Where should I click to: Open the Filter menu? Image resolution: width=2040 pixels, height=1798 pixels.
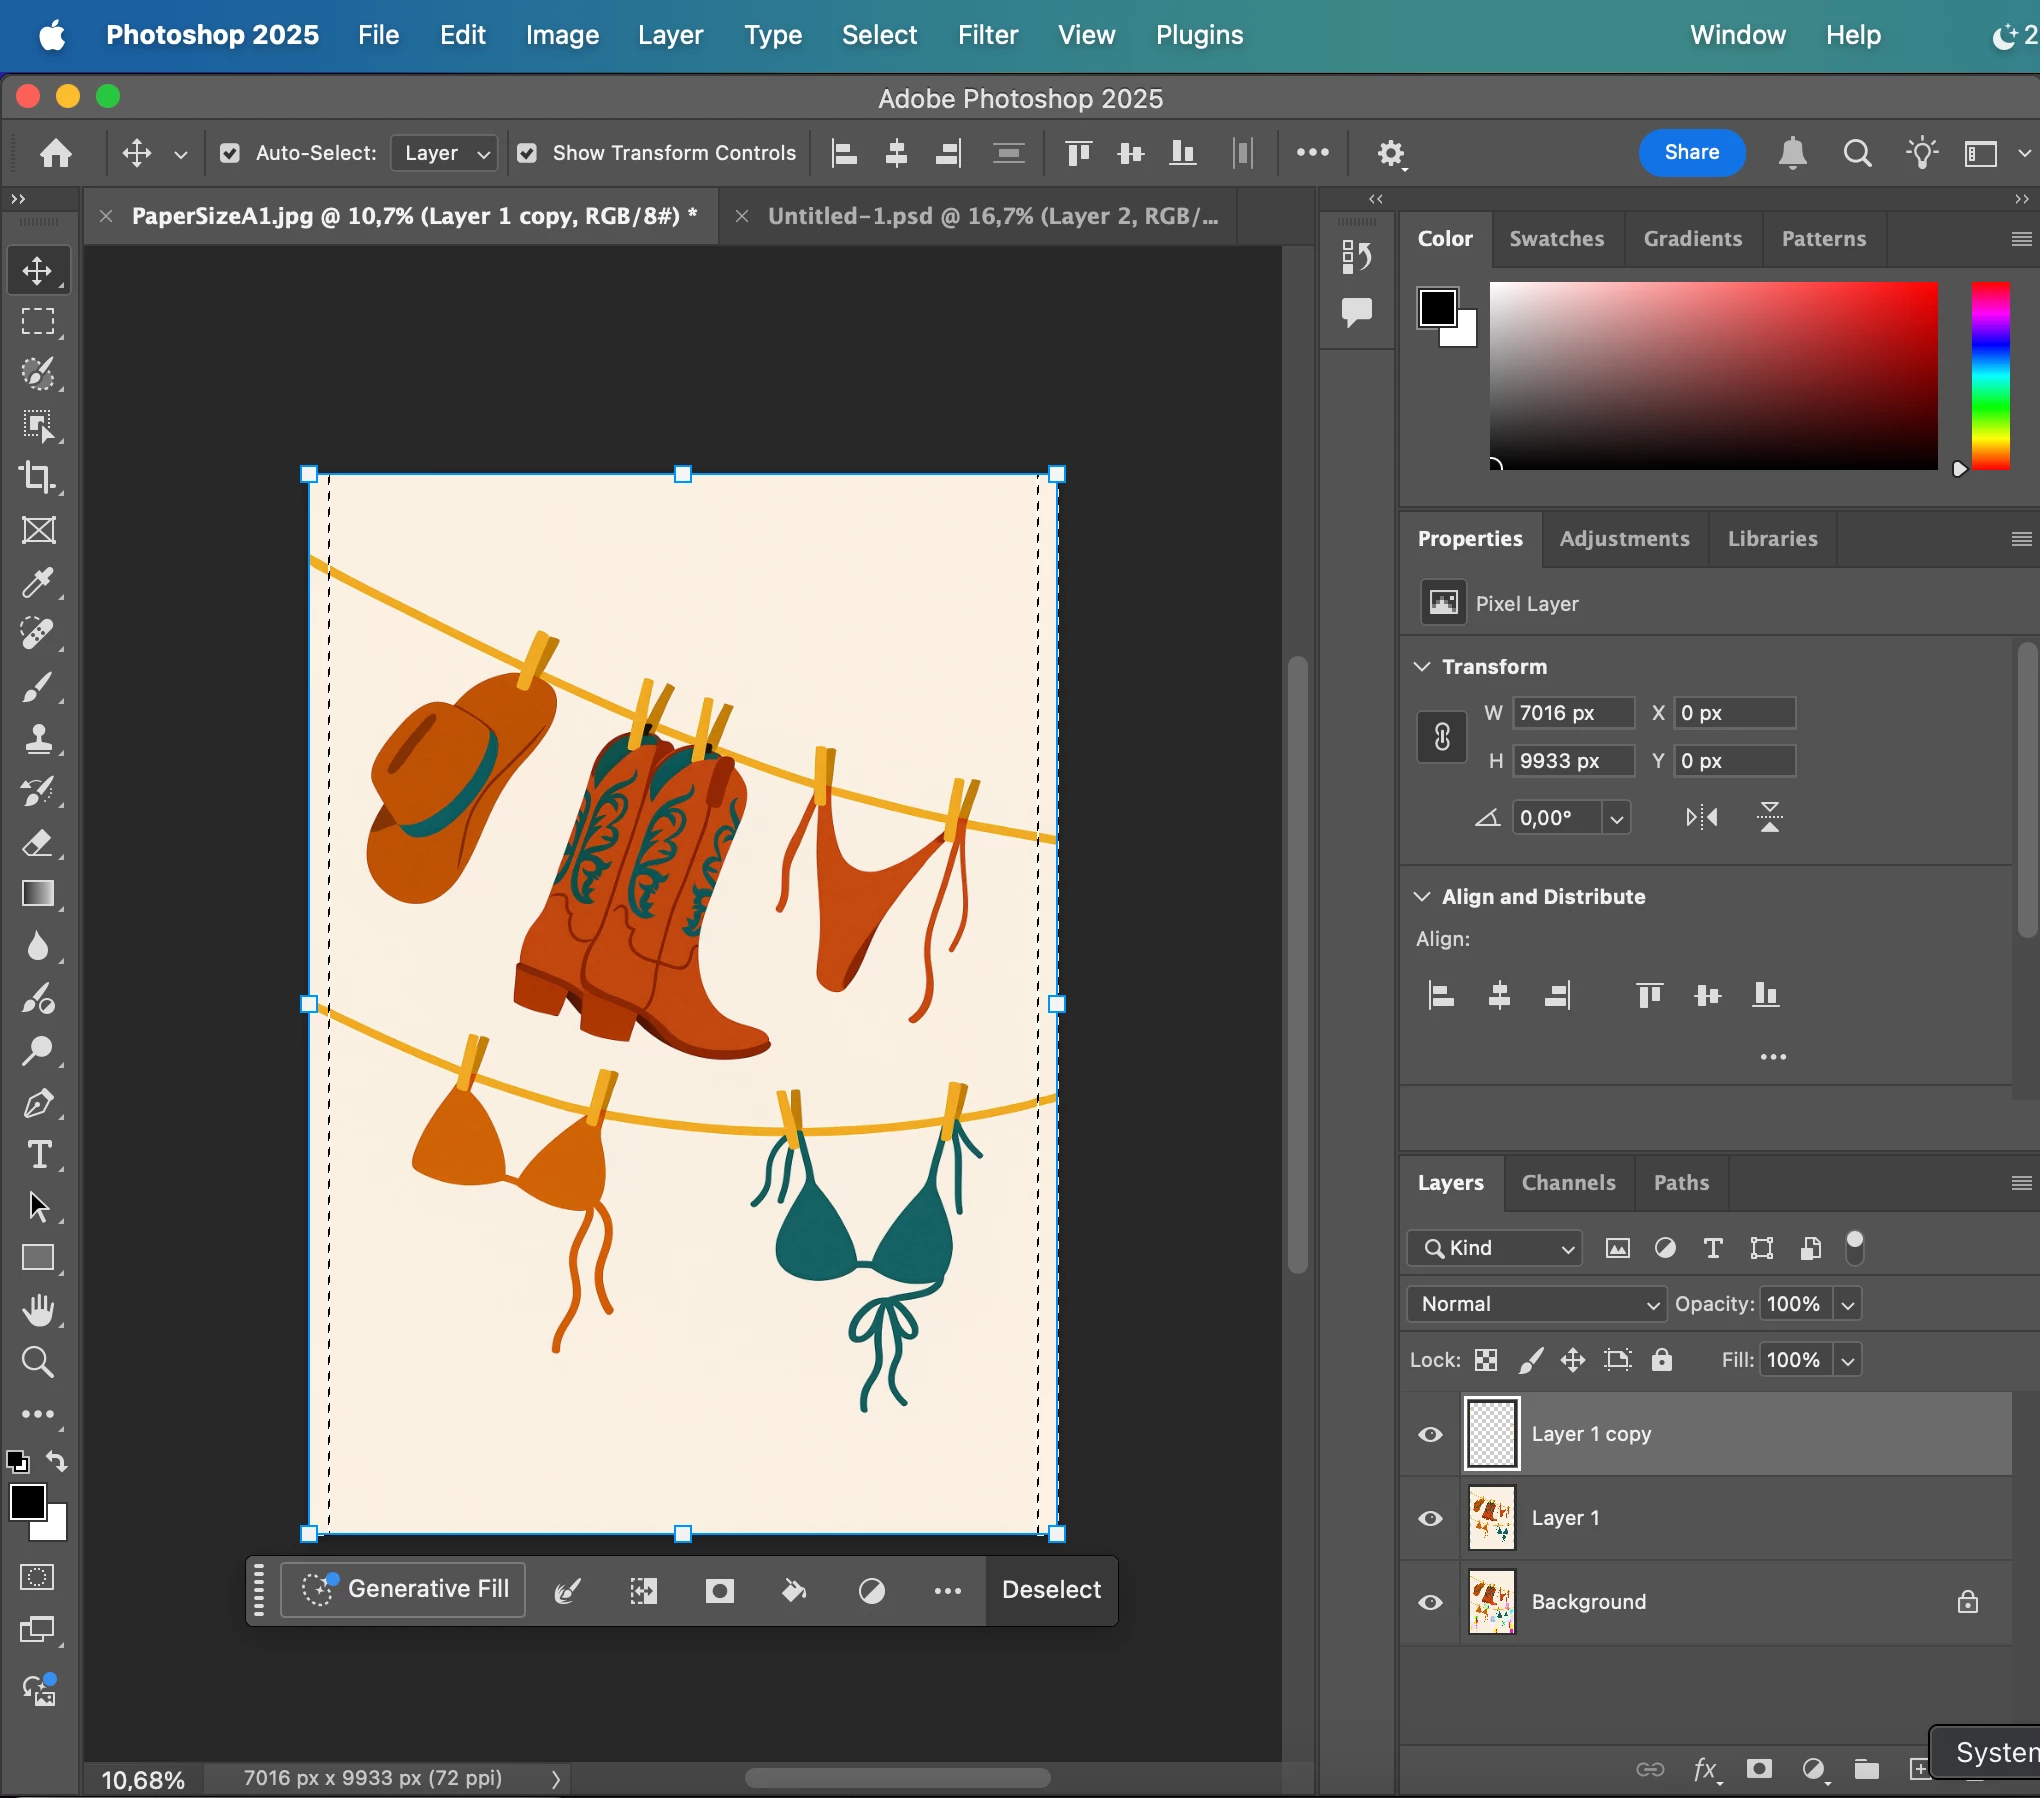(x=987, y=35)
